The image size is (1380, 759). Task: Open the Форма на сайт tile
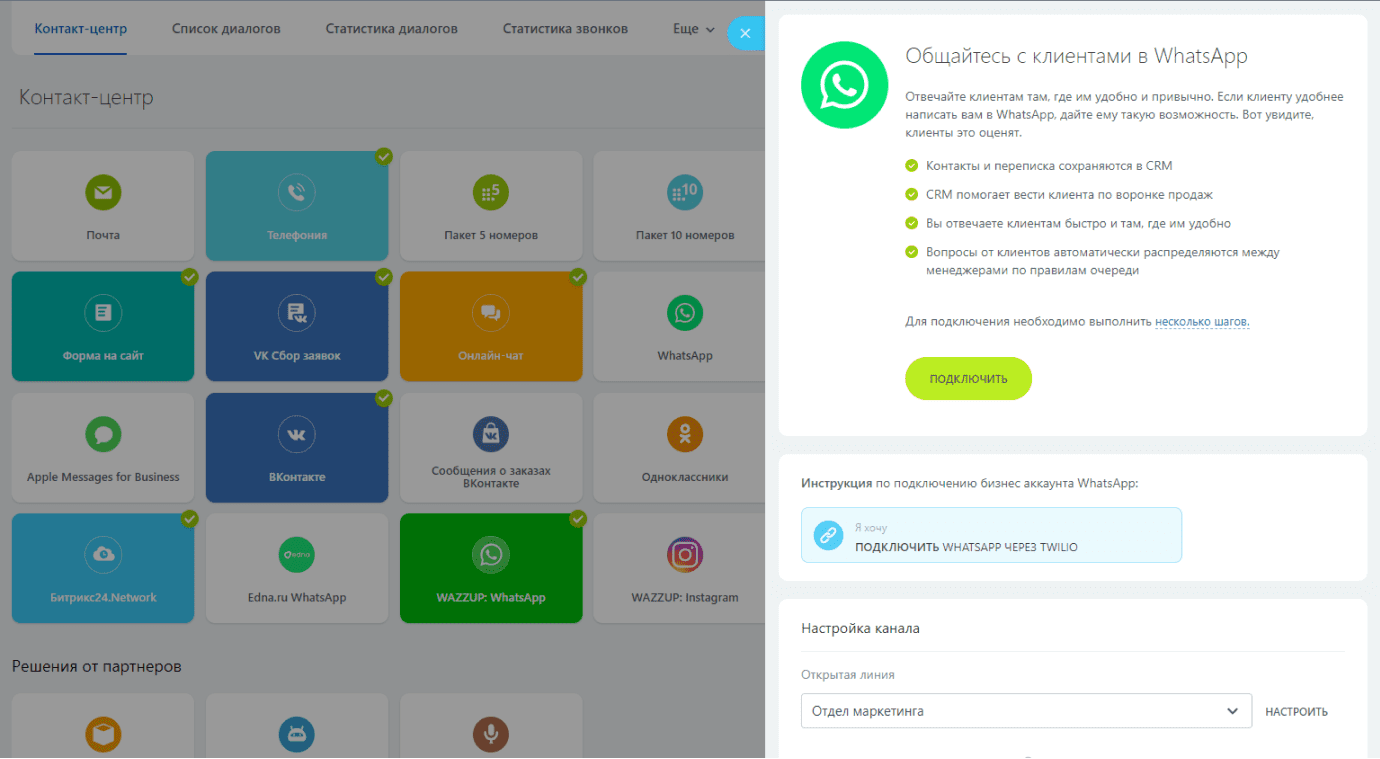click(x=103, y=327)
